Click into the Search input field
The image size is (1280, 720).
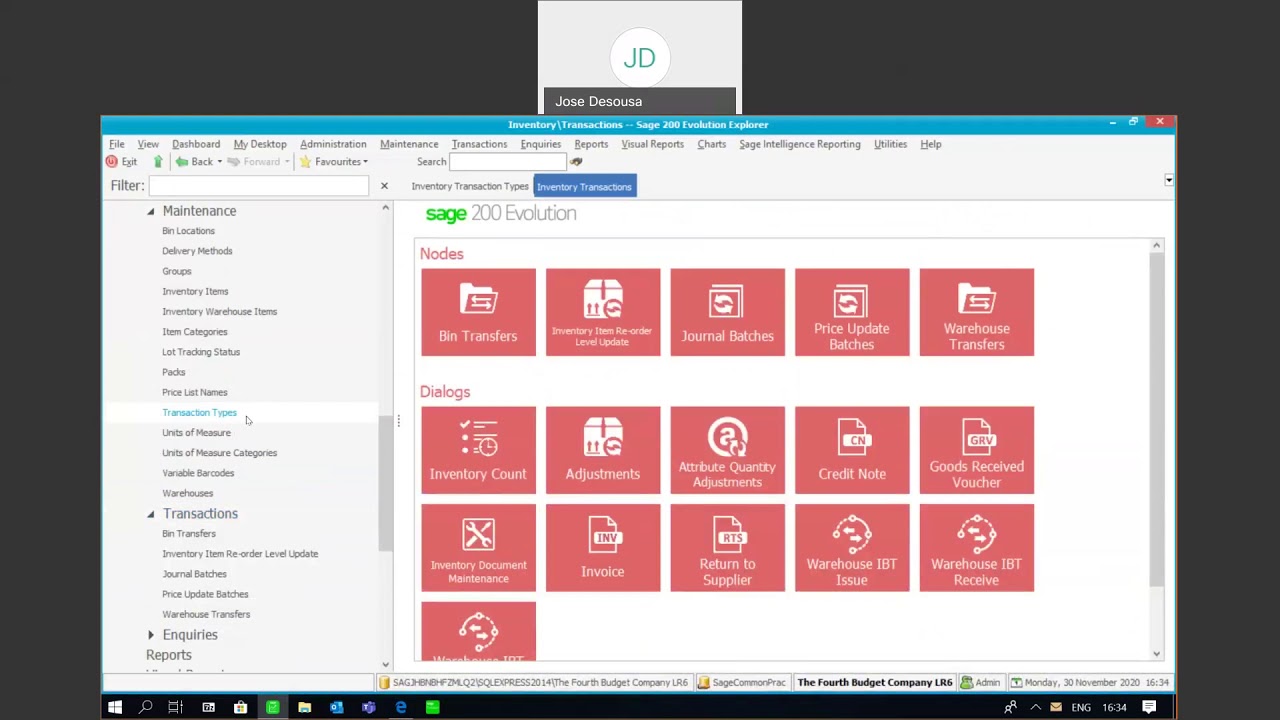(x=507, y=162)
